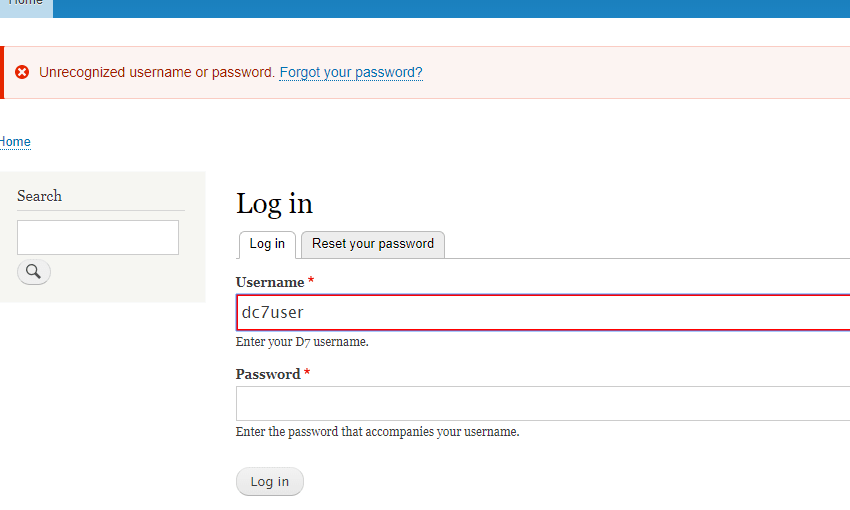Image resolution: width=850 pixels, height=510 pixels.
Task: Click the red error X icon
Action: tap(22, 72)
